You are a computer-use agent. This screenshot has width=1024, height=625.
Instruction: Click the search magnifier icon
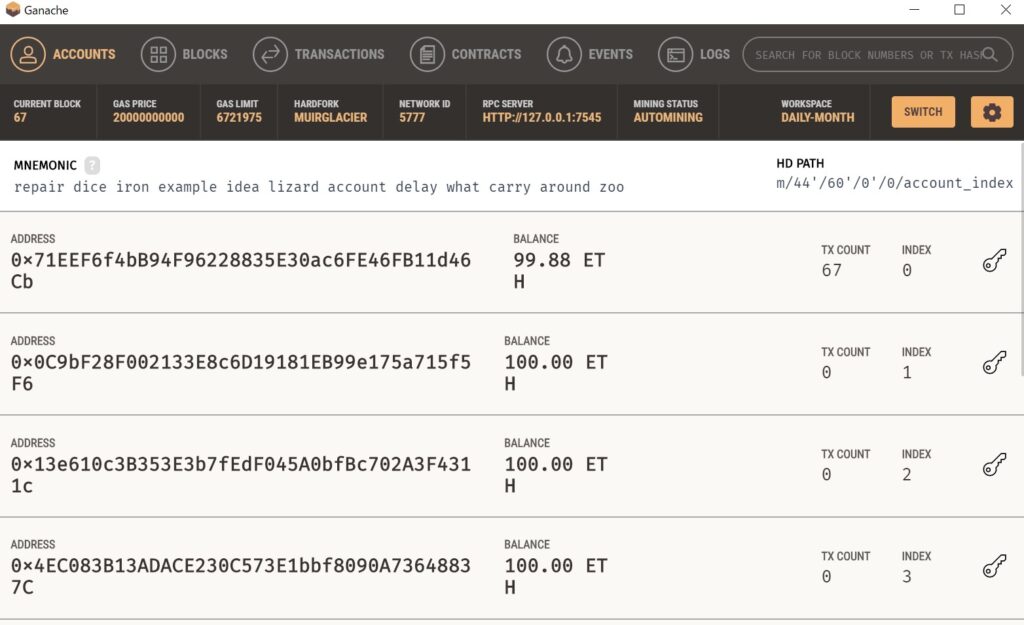tap(989, 54)
